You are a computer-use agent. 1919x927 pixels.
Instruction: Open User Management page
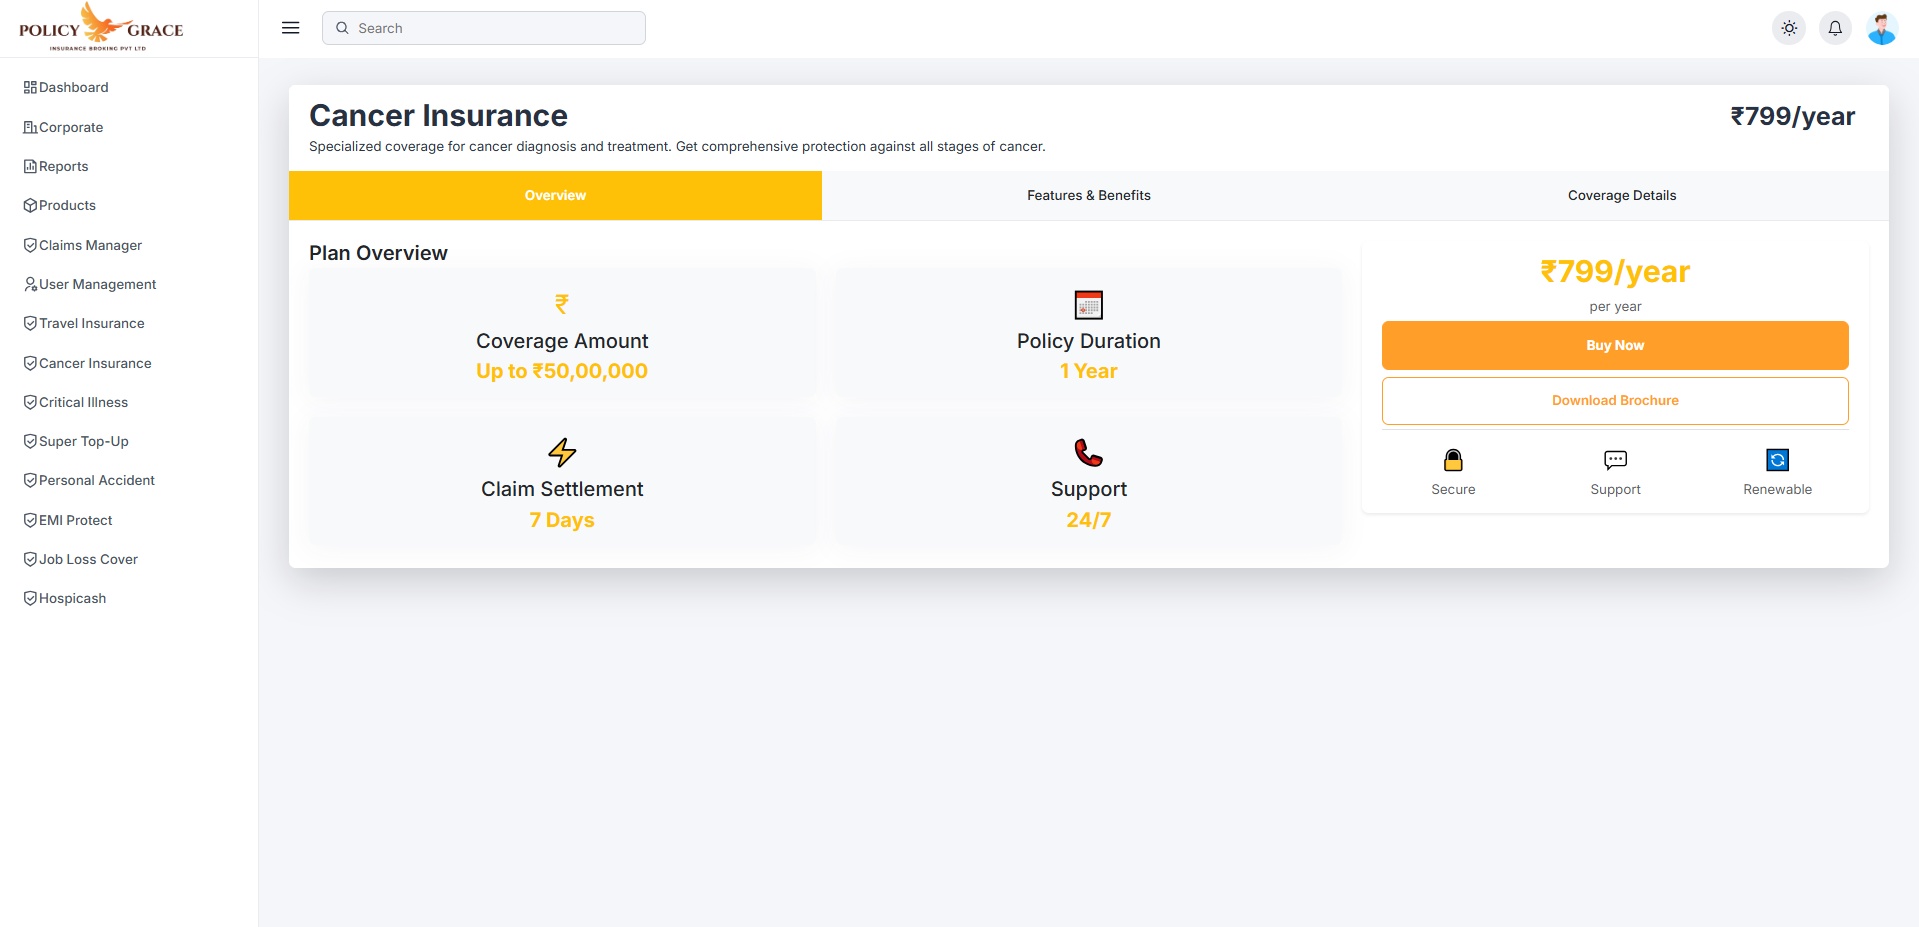97,285
